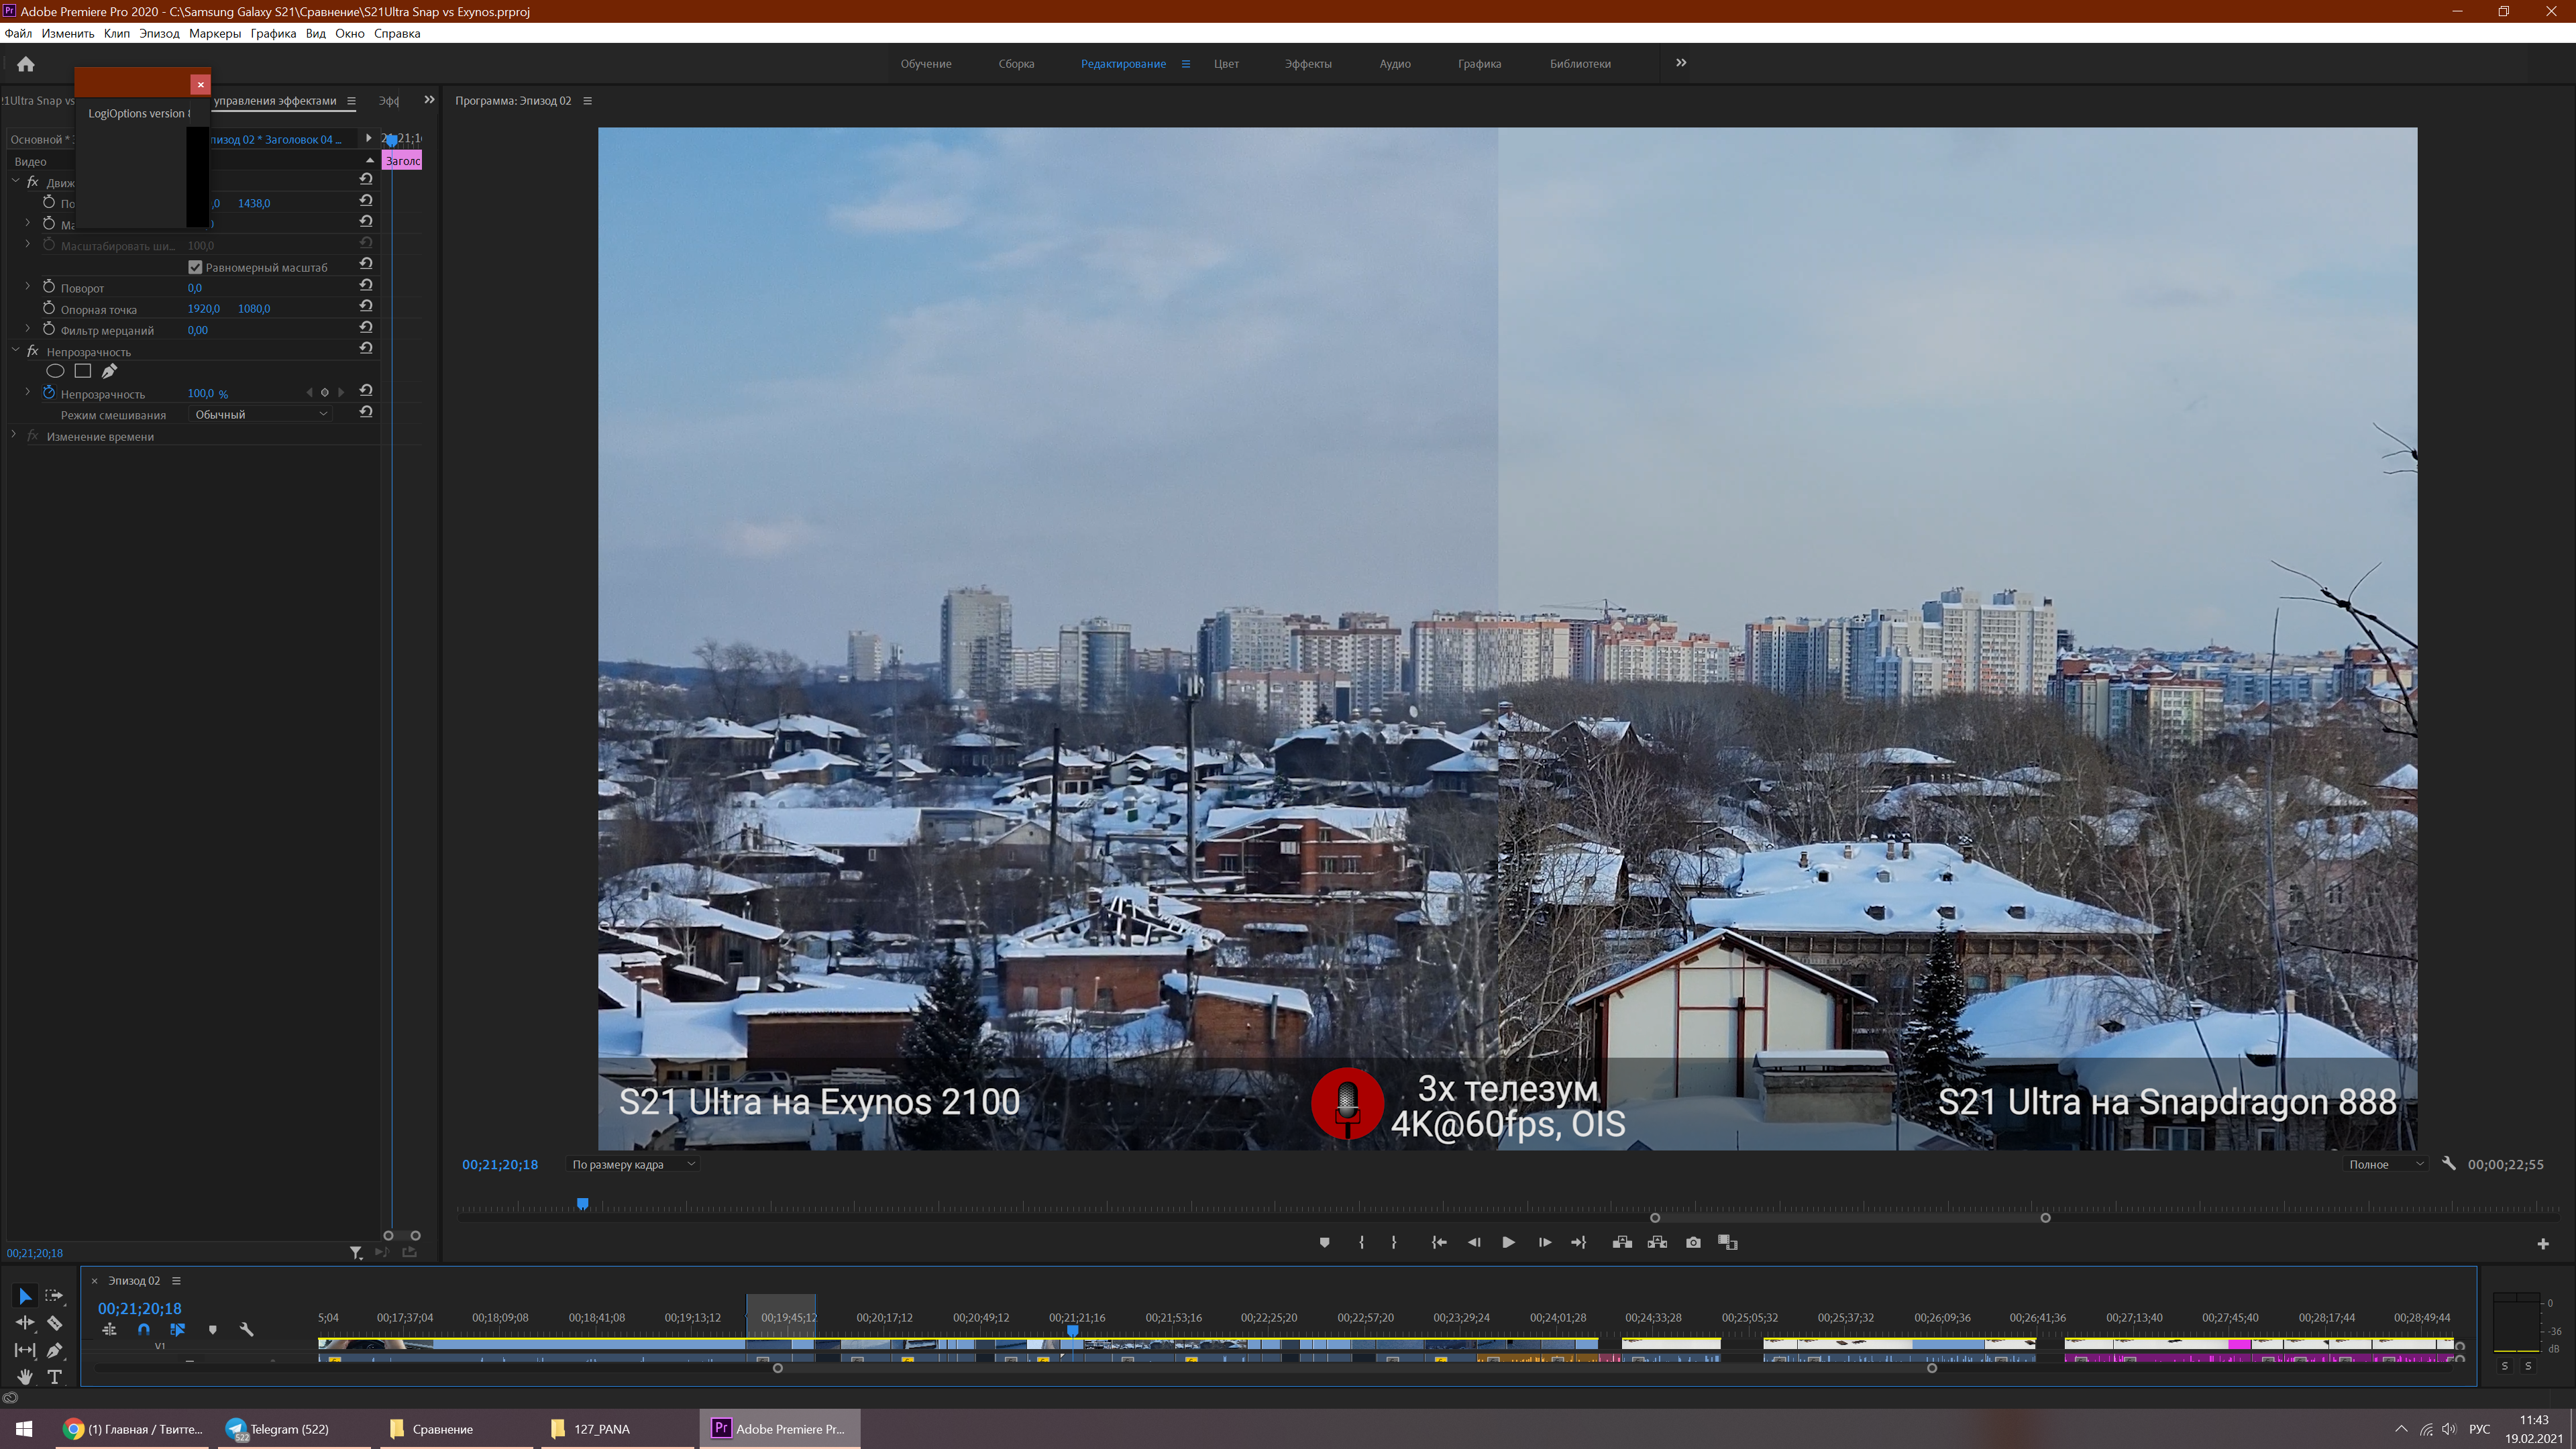This screenshot has width=2576, height=1449.
Task: Click Go to In point button
Action: coord(1439,1242)
